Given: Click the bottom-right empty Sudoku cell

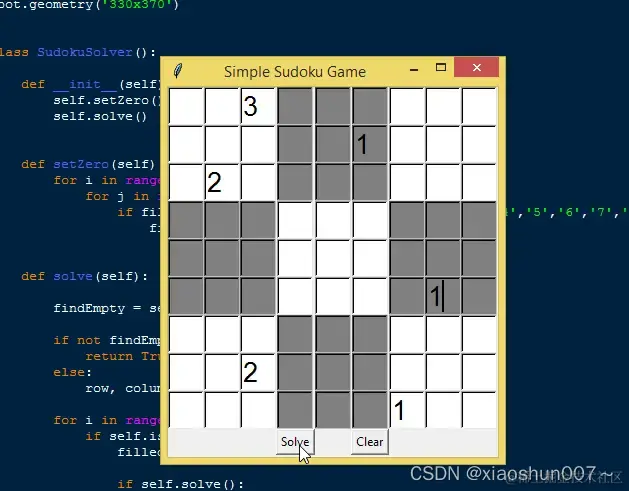Looking at the screenshot, I should [479, 410].
